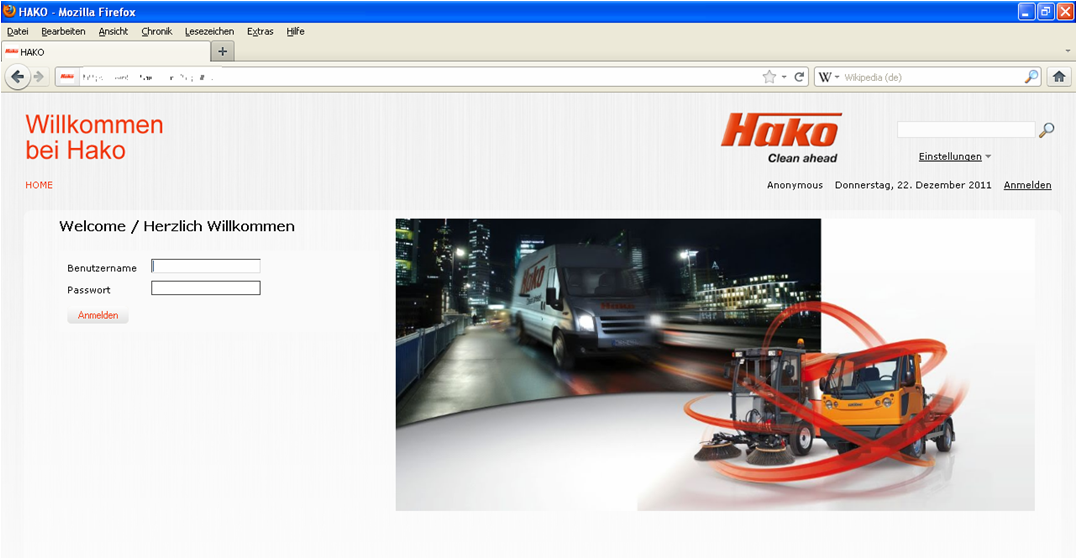Open the address bar history dropdown arrow
The height and width of the screenshot is (559, 1077).
tap(784, 77)
